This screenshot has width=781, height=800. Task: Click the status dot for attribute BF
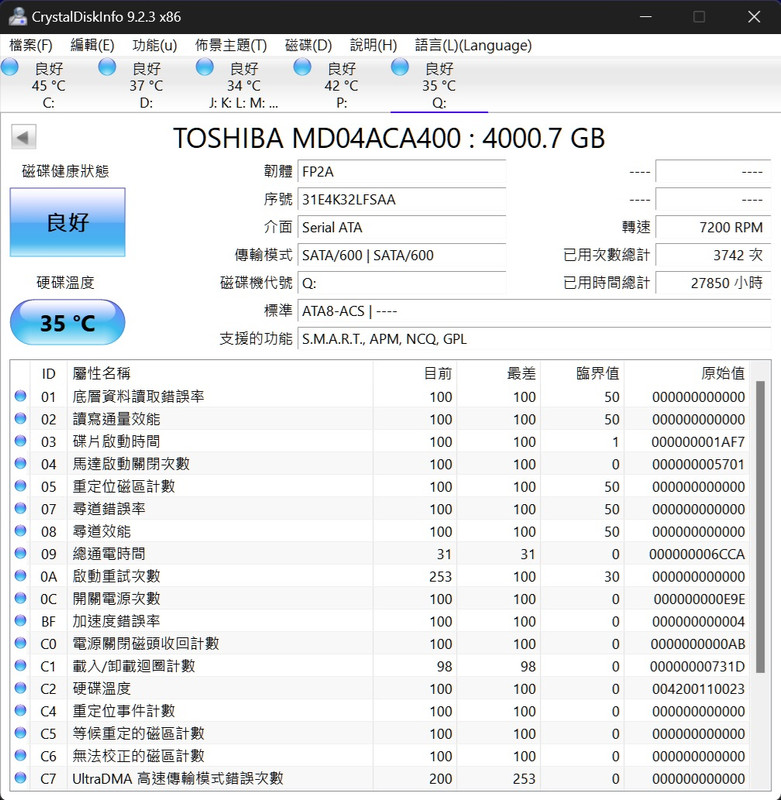20,620
